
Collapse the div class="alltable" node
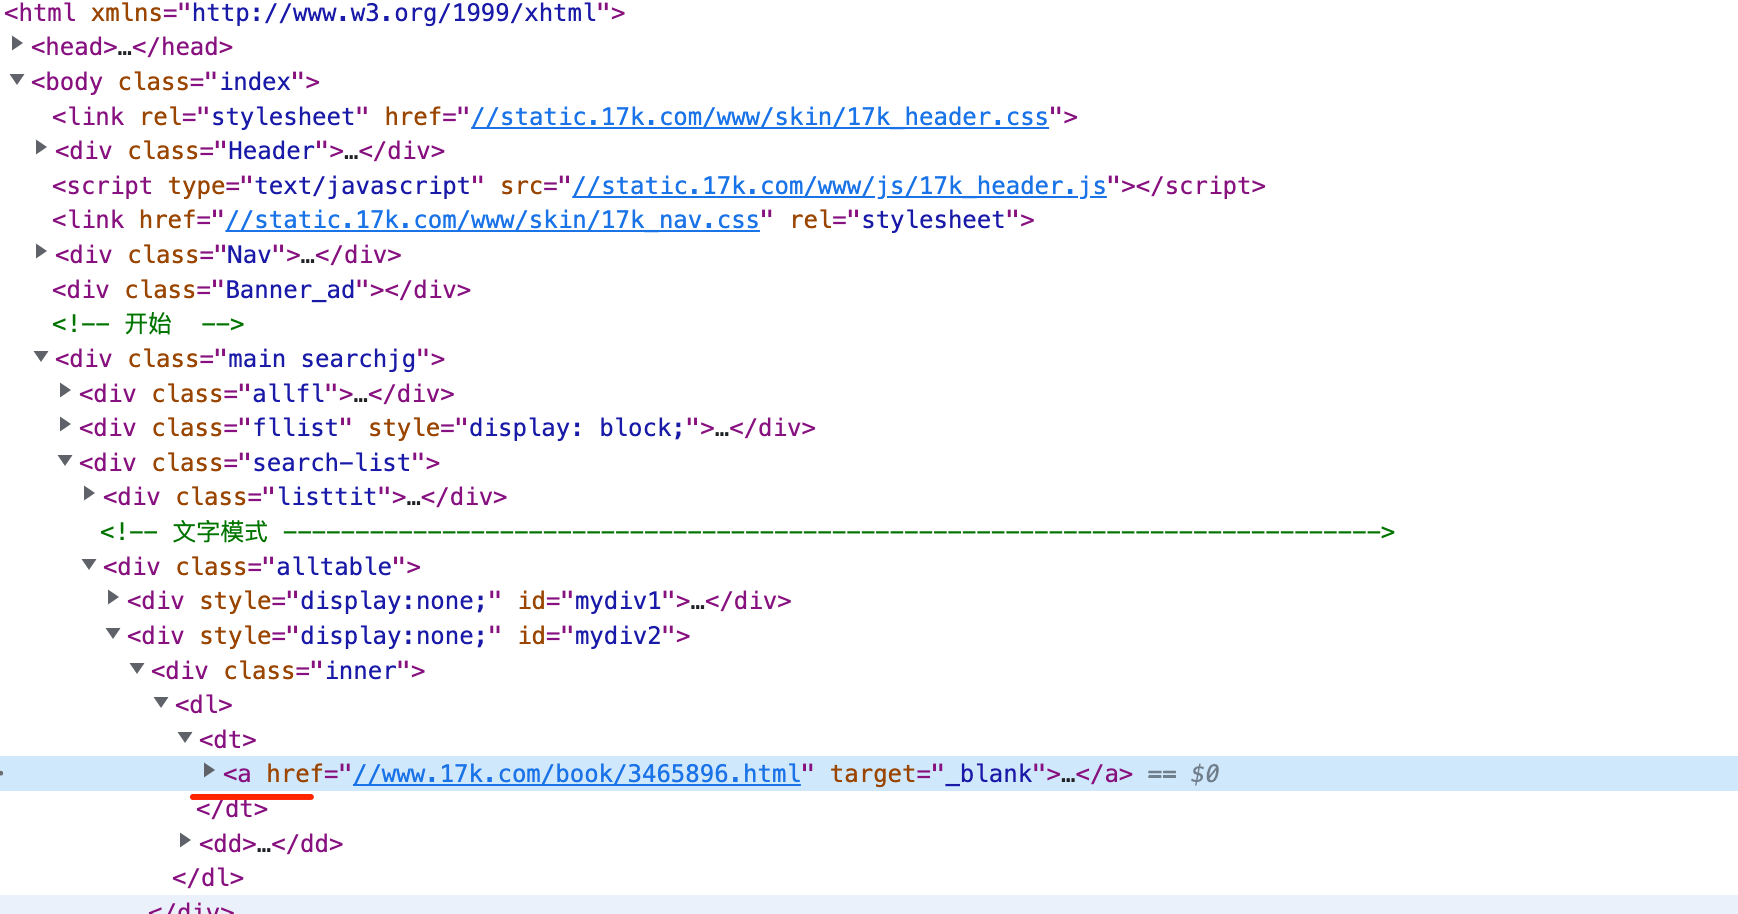[89, 564]
